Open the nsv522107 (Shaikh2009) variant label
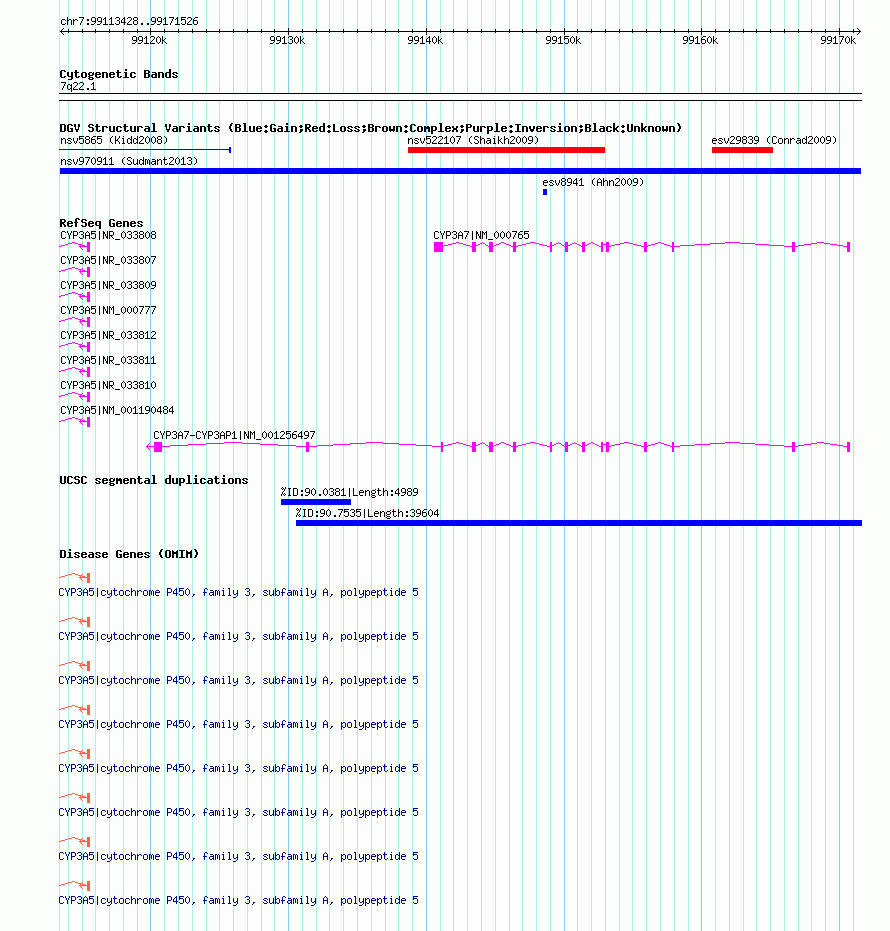This screenshot has height=931, width=890. [x=473, y=141]
